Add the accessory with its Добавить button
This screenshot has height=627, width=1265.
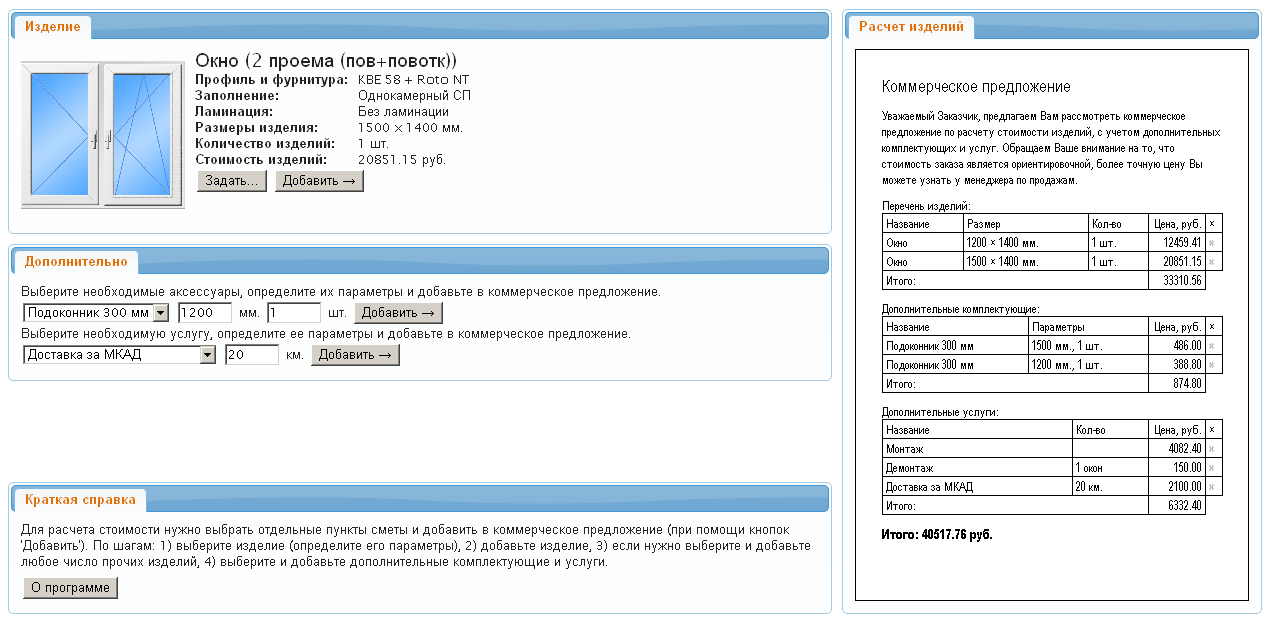398,313
